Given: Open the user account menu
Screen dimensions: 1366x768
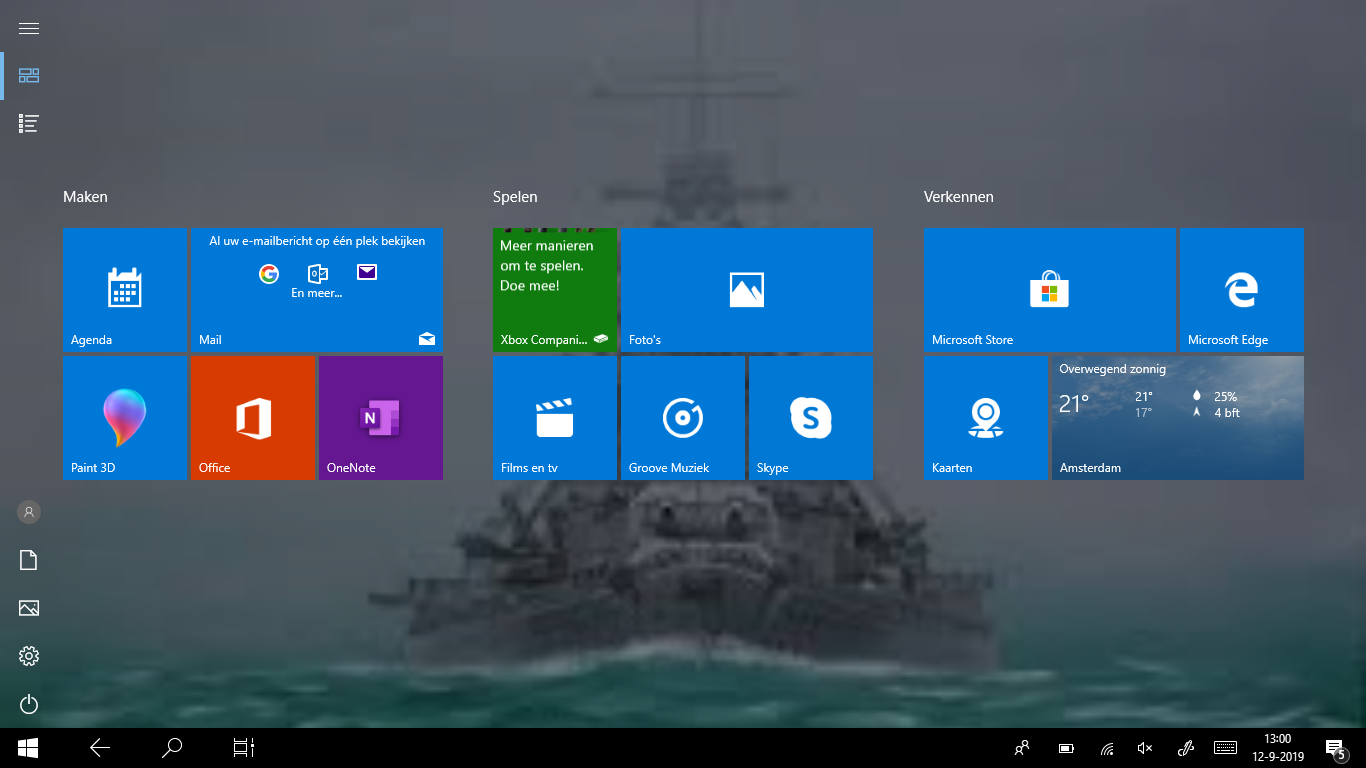Looking at the screenshot, I should pos(29,512).
